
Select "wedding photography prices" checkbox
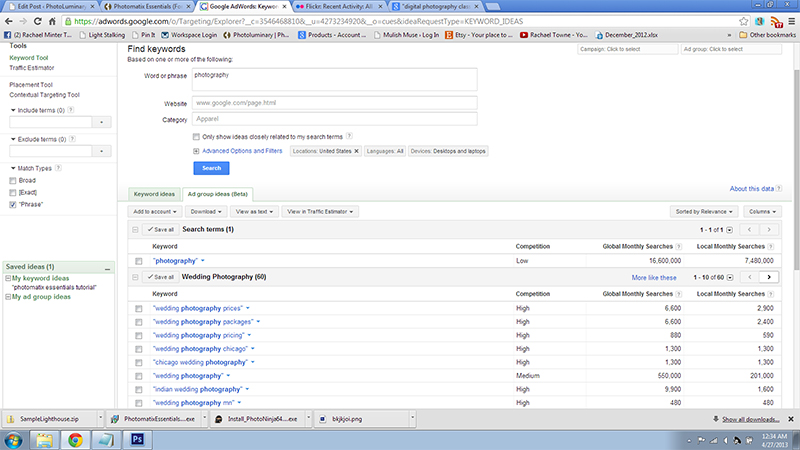(139, 309)
